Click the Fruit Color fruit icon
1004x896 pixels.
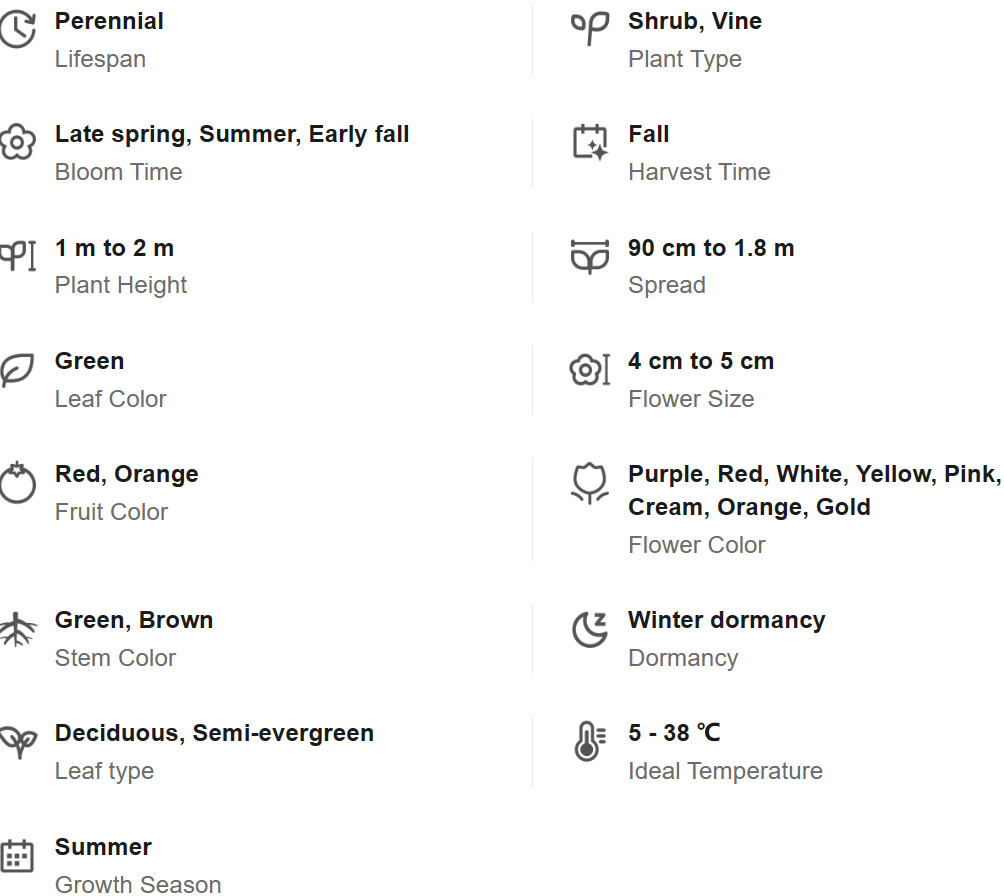(17, 483)
